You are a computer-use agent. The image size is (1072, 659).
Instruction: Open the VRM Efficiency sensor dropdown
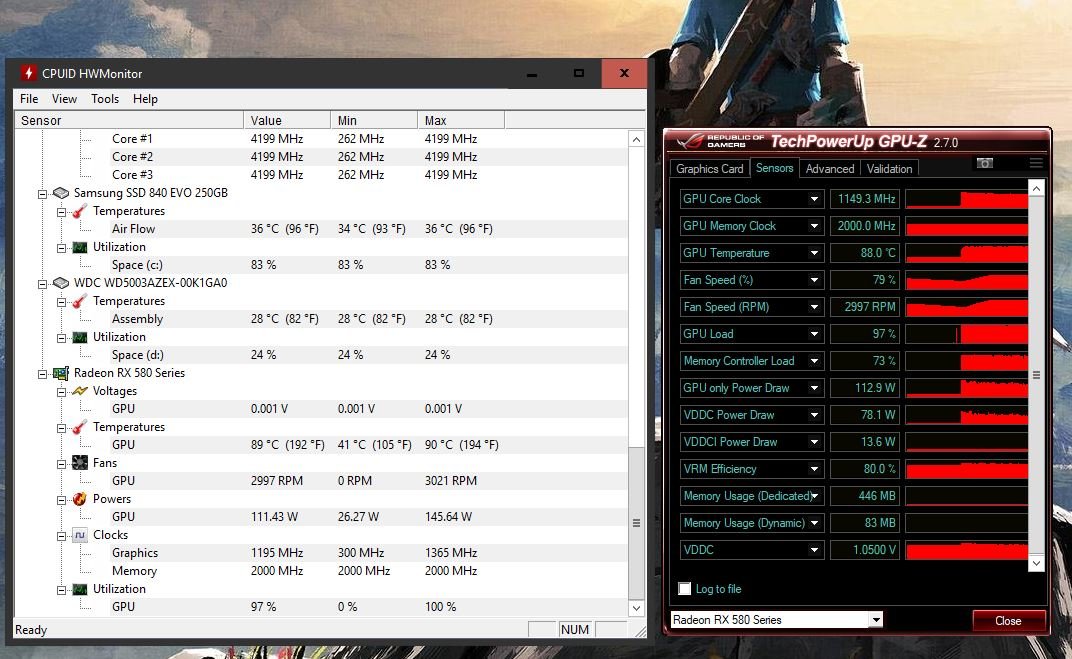814,469
